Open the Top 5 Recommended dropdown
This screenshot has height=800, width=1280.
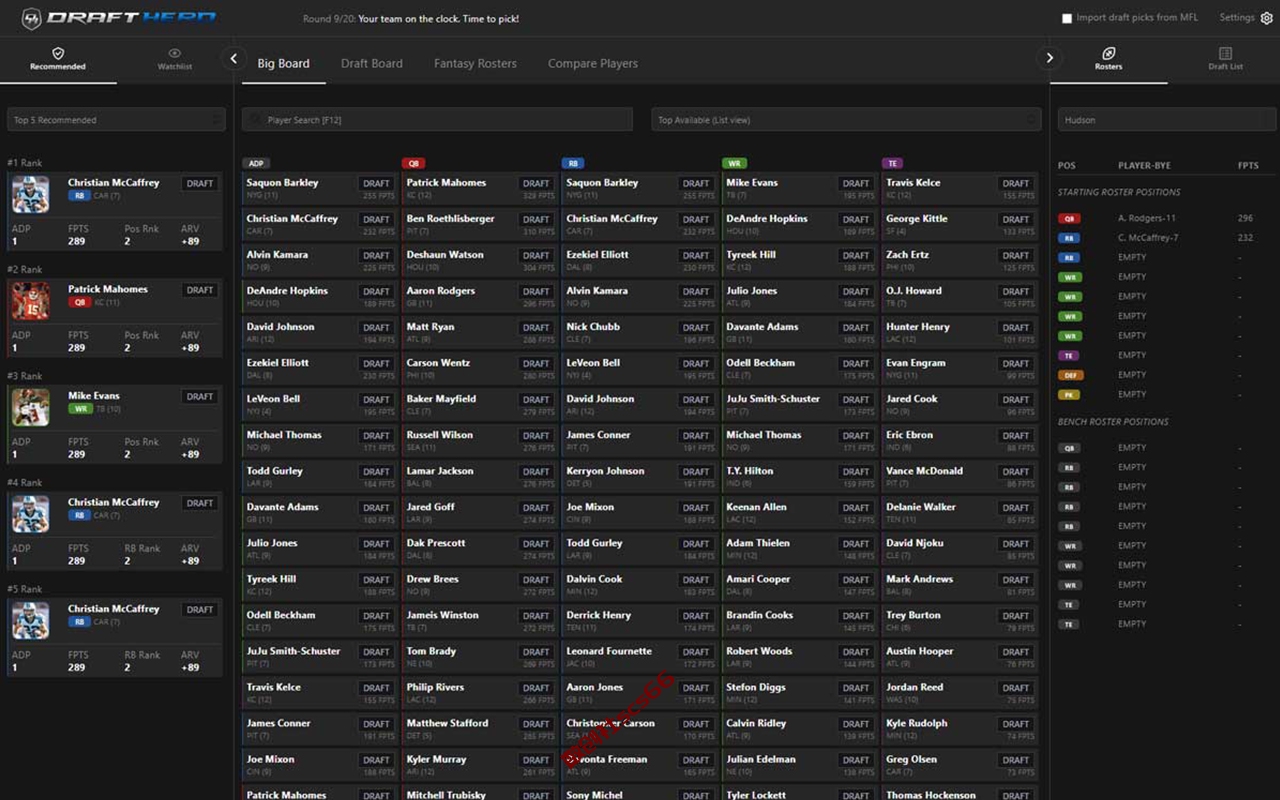tap(116, 120)
